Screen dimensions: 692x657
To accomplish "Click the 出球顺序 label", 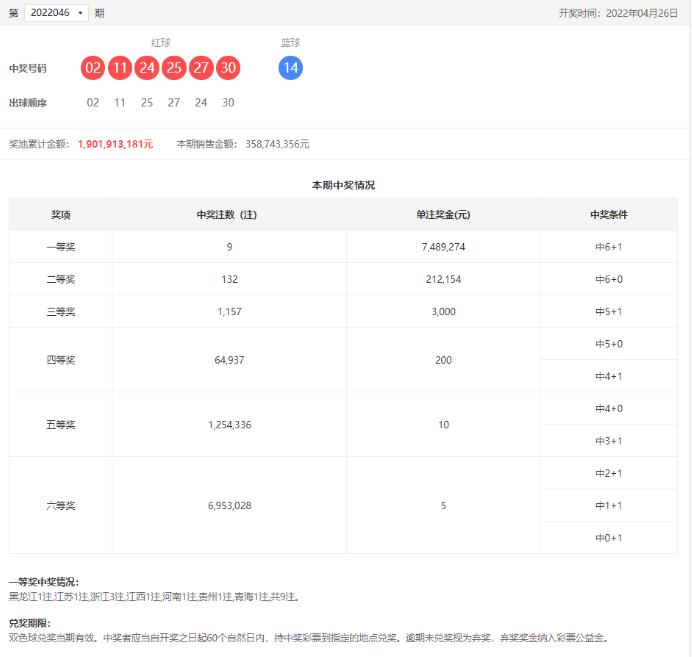I will point(27,103).
